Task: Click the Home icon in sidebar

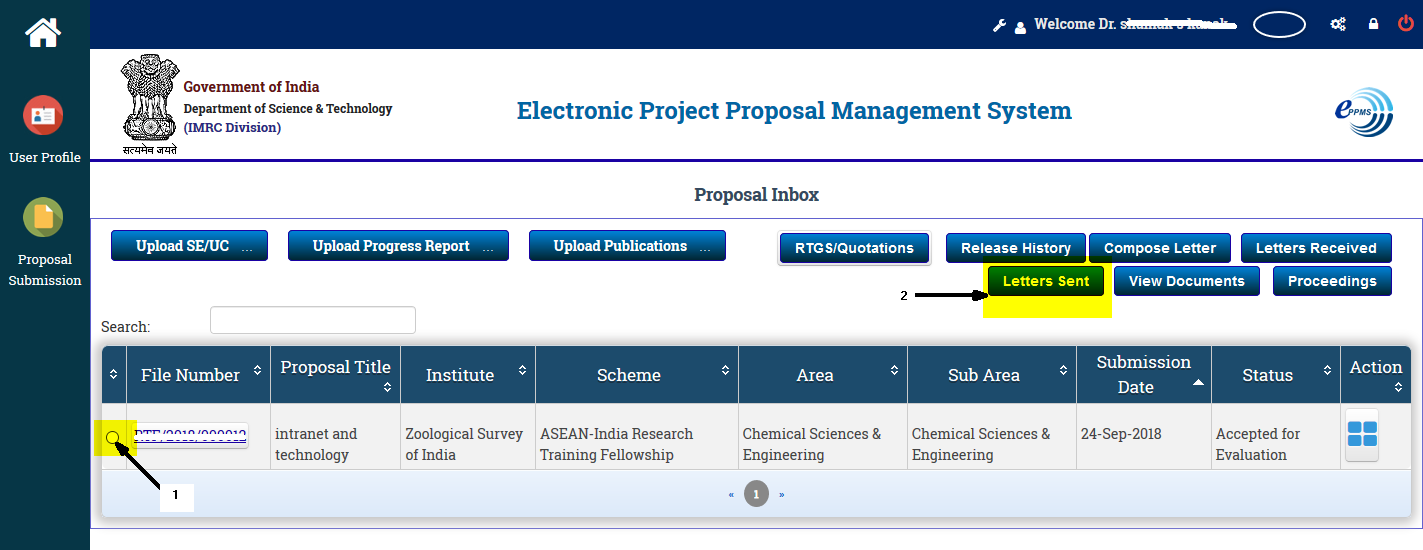Action: tap(44, 33)
